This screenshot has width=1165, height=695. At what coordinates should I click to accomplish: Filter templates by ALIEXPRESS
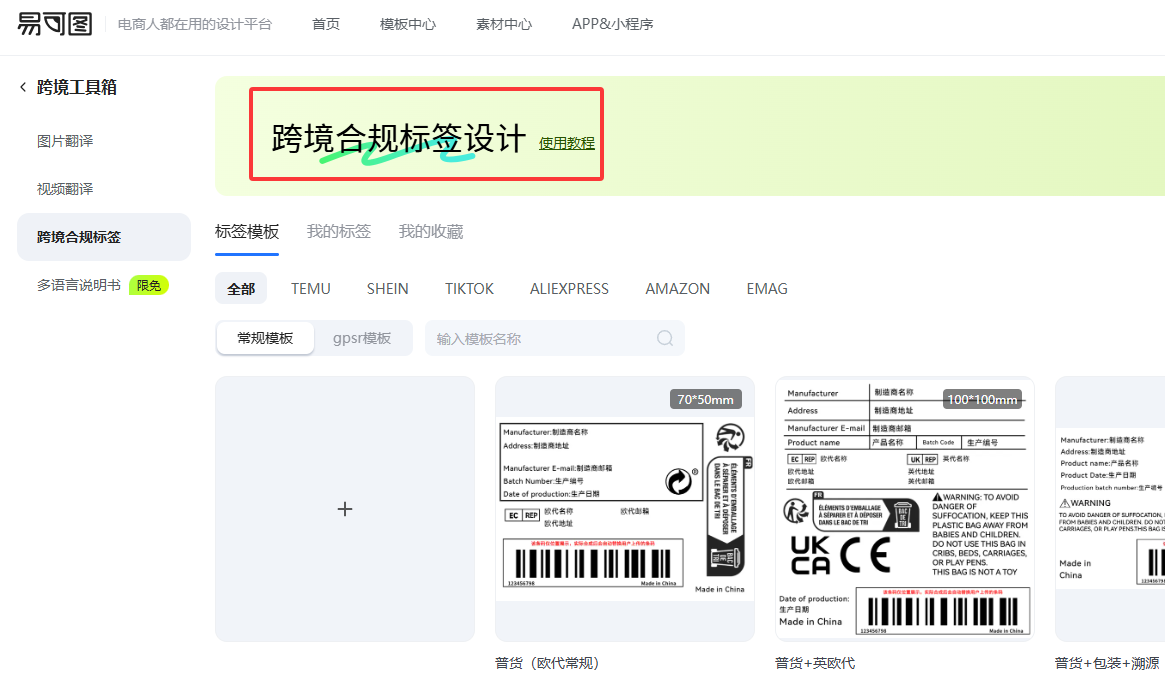pos(569,288)
